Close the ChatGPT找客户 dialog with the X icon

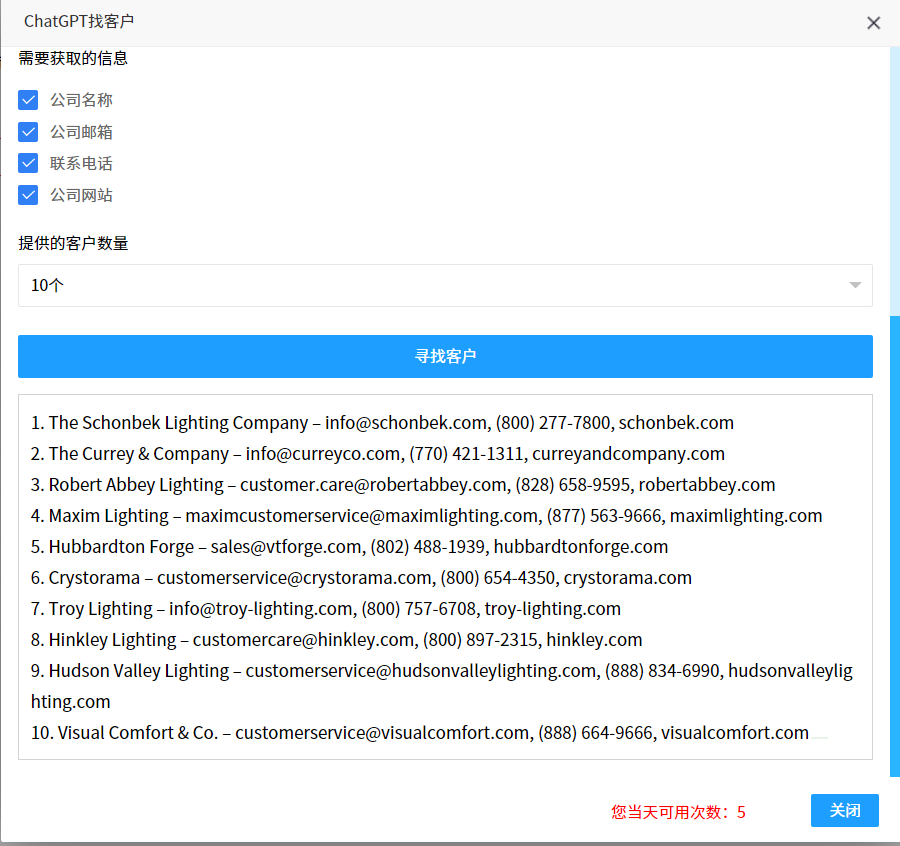(x=873, y=23)
